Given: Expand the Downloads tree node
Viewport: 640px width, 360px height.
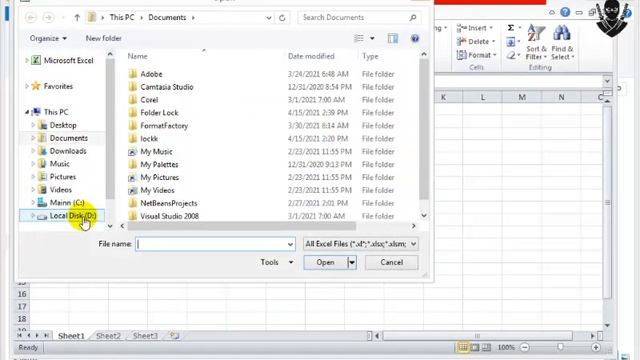Looking at the screenshot, I should (33, 151).
